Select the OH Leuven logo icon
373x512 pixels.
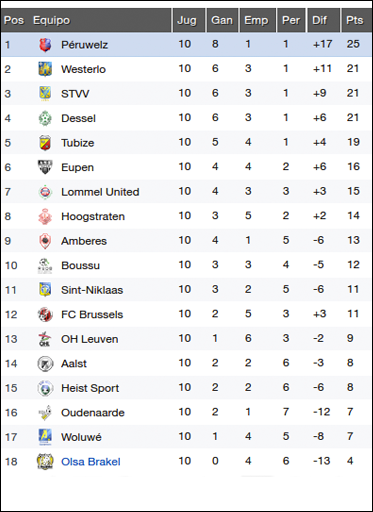point(45,339)
